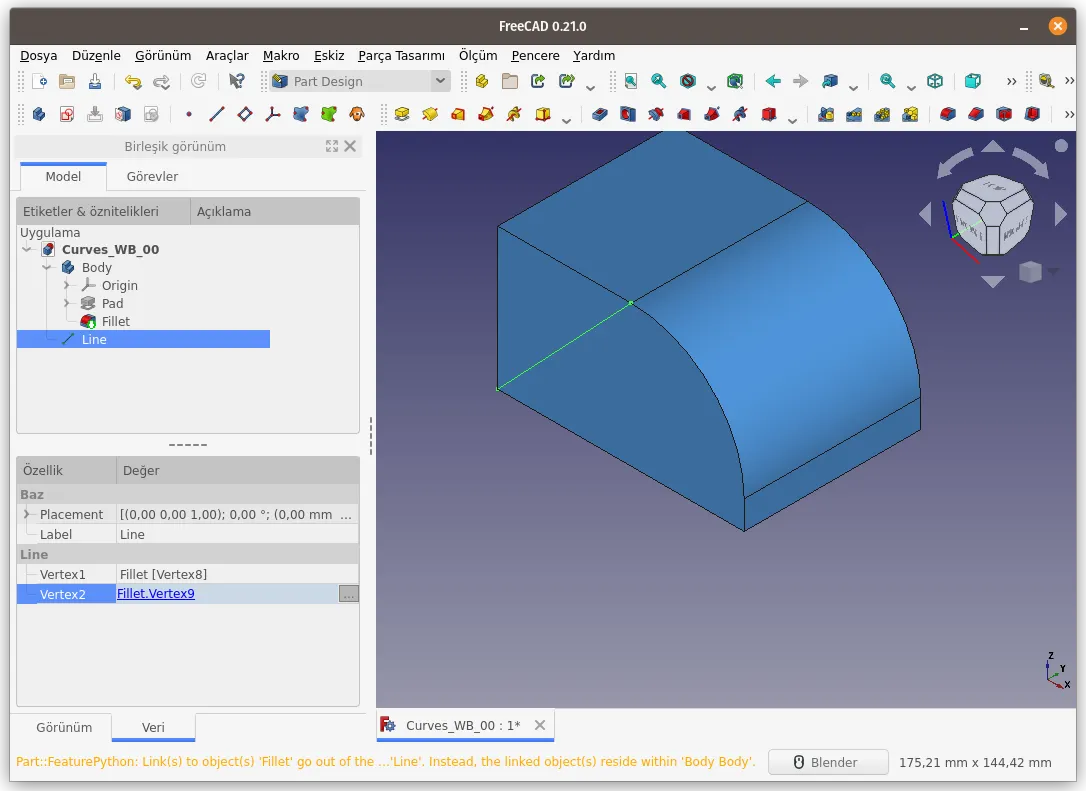
Task: Create a datum line
Action: [217, 114]
